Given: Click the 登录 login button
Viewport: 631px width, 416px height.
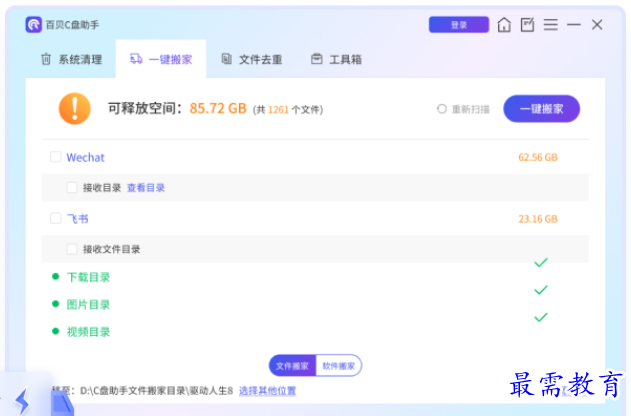Looking at the screenshot, I should point(459,25).
